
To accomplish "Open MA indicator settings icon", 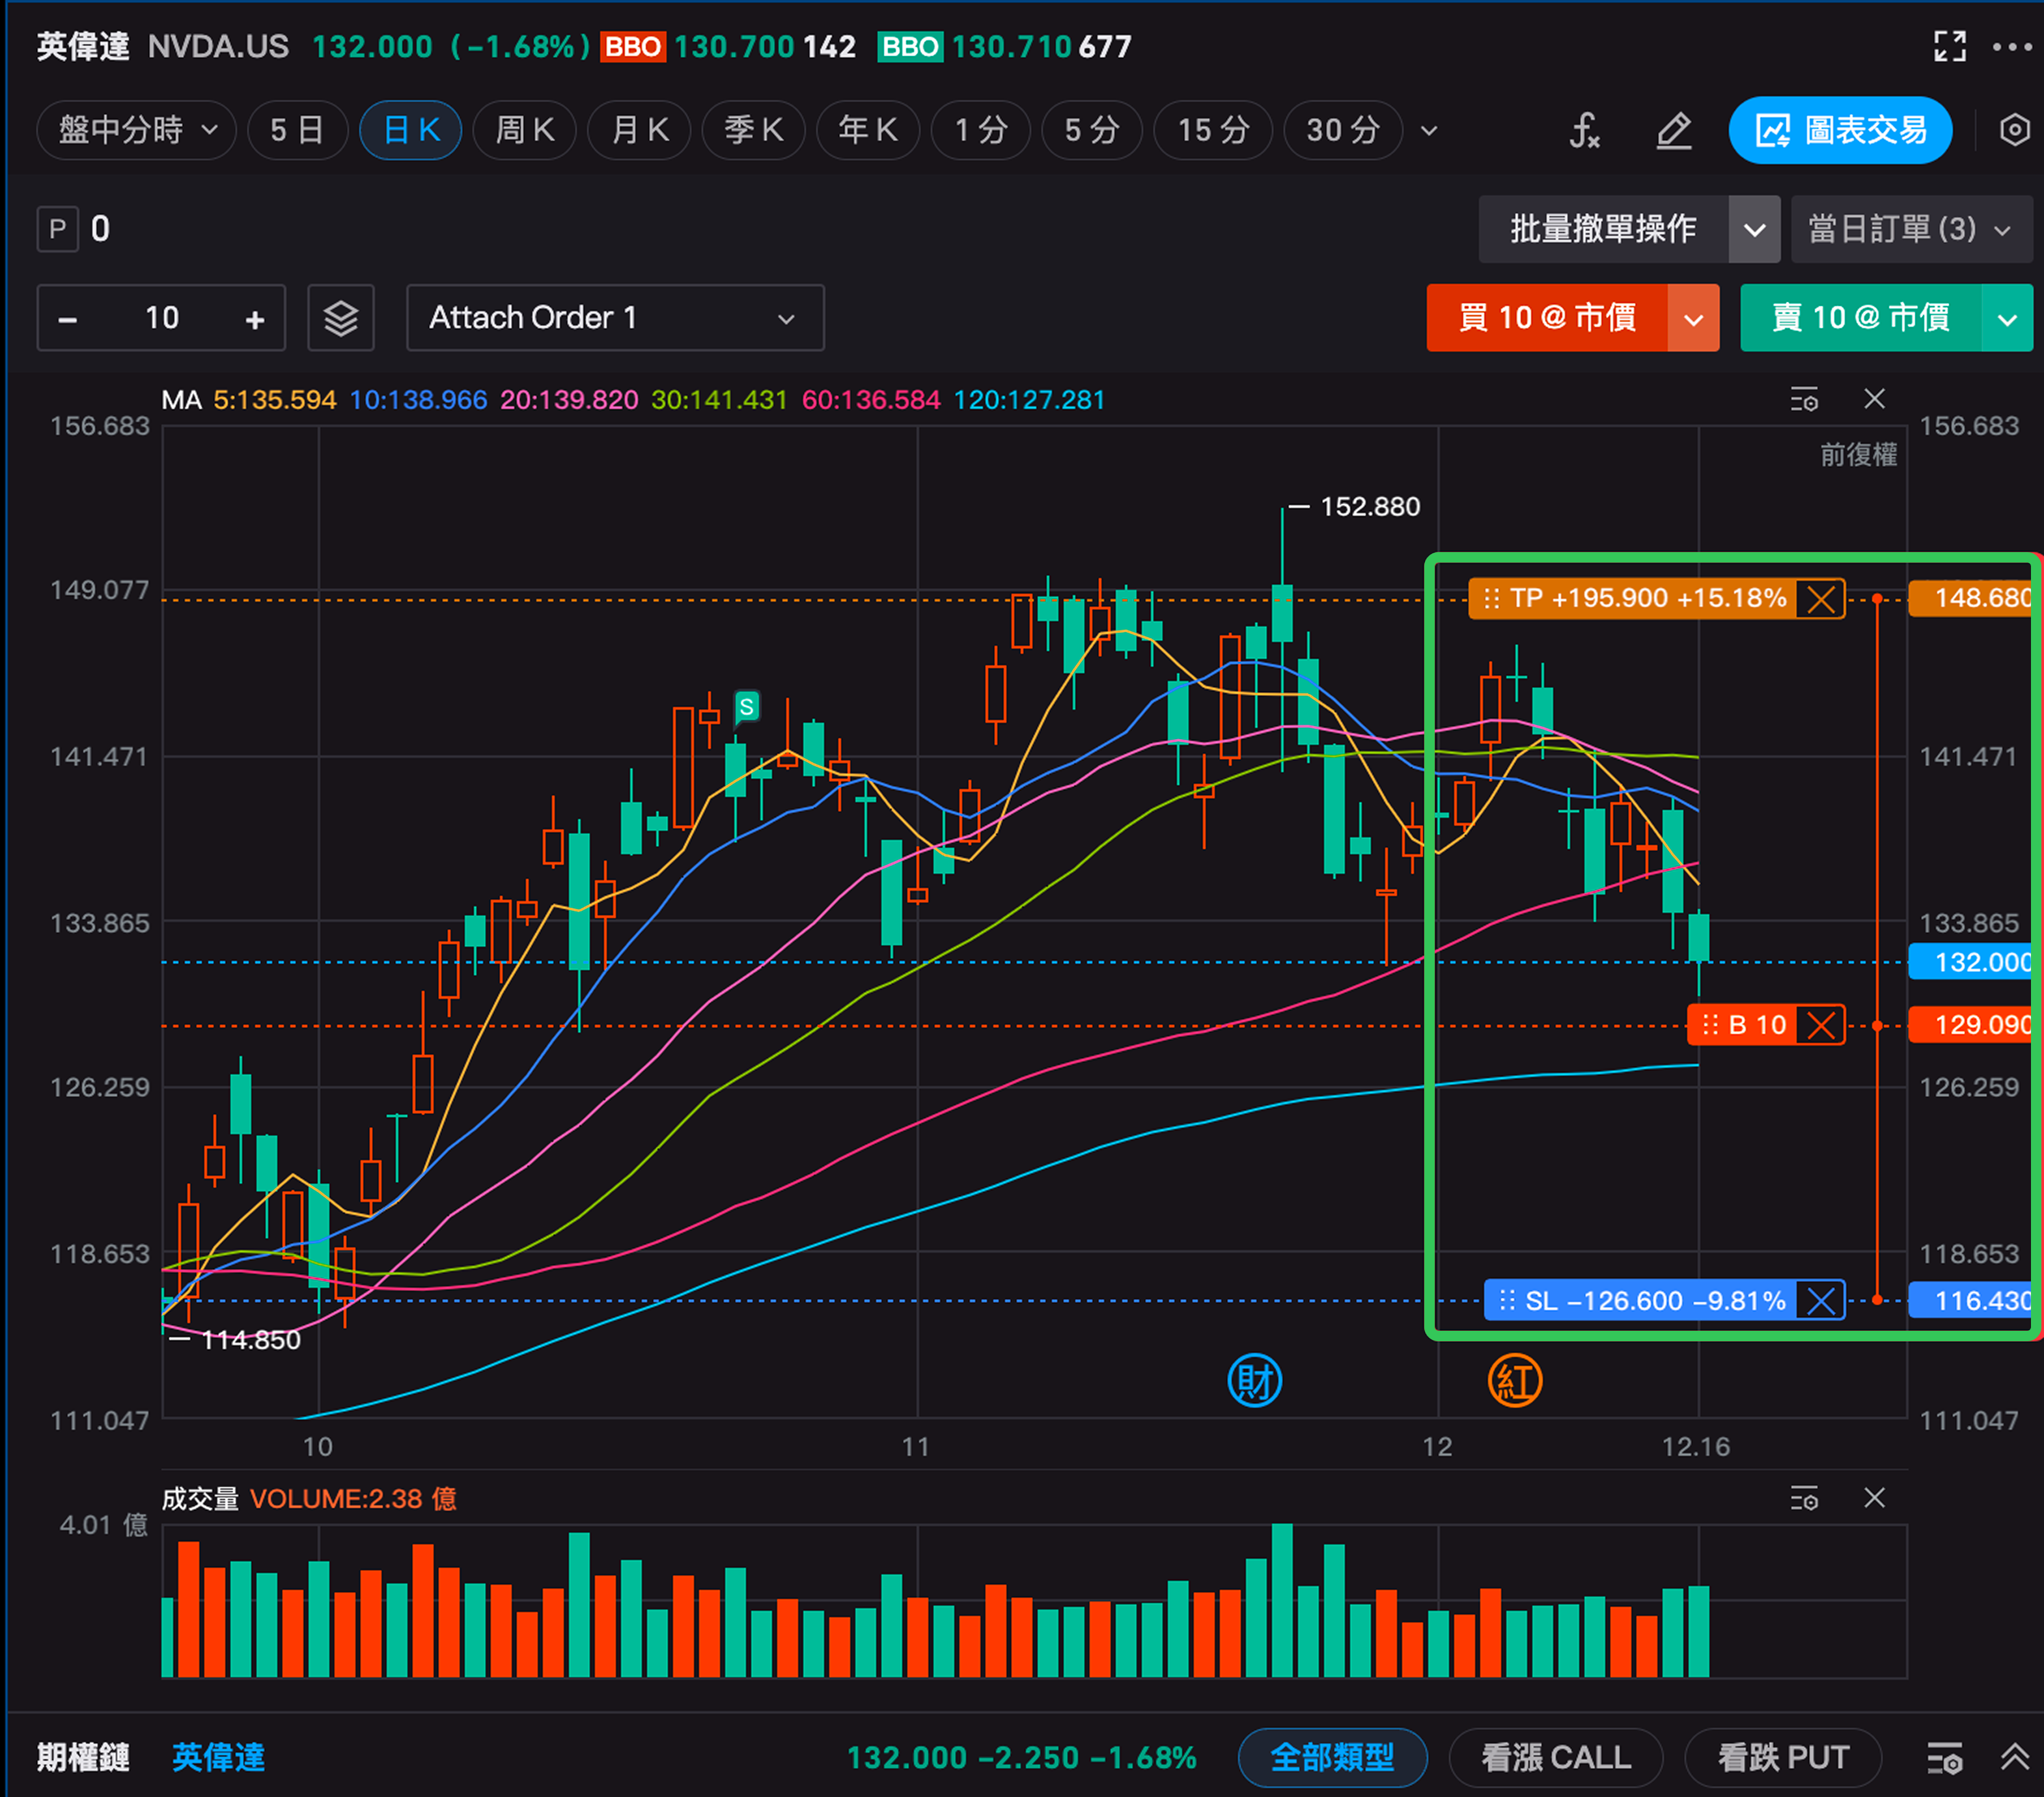I will 1804,400.
